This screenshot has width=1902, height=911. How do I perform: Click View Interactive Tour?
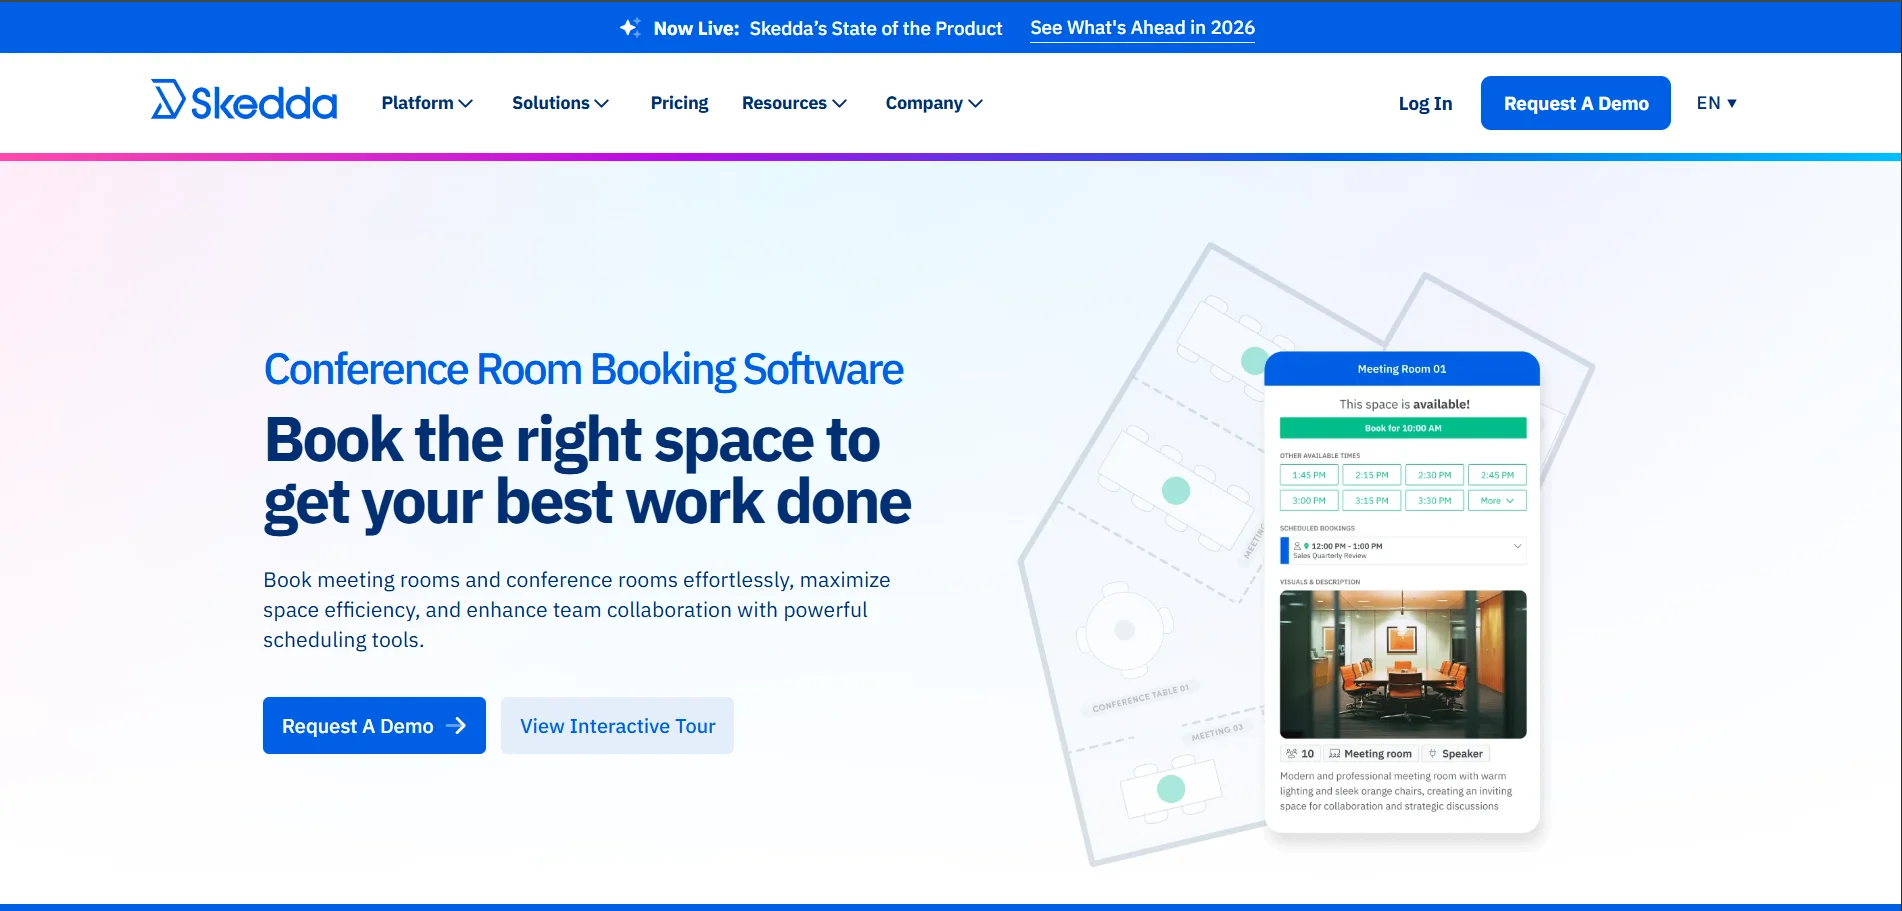click(x=616, y=725)
